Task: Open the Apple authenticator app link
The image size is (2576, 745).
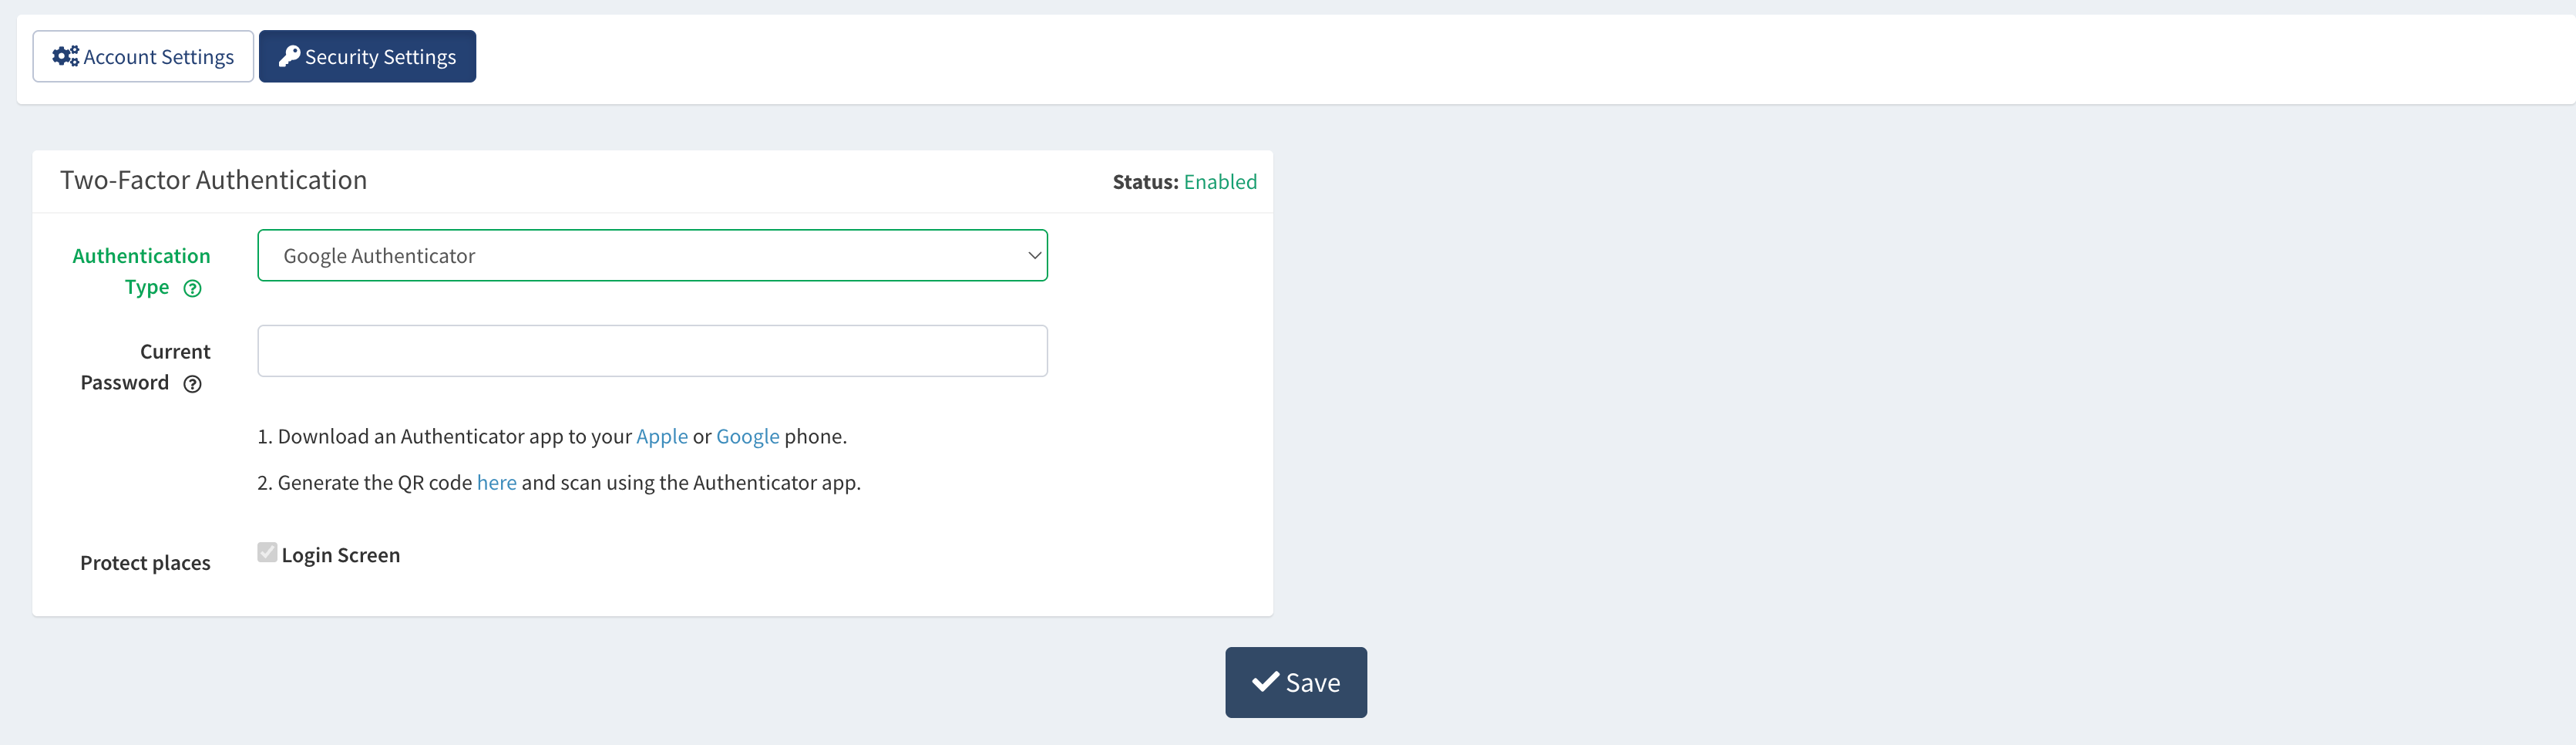Action: tap(662, 436)
